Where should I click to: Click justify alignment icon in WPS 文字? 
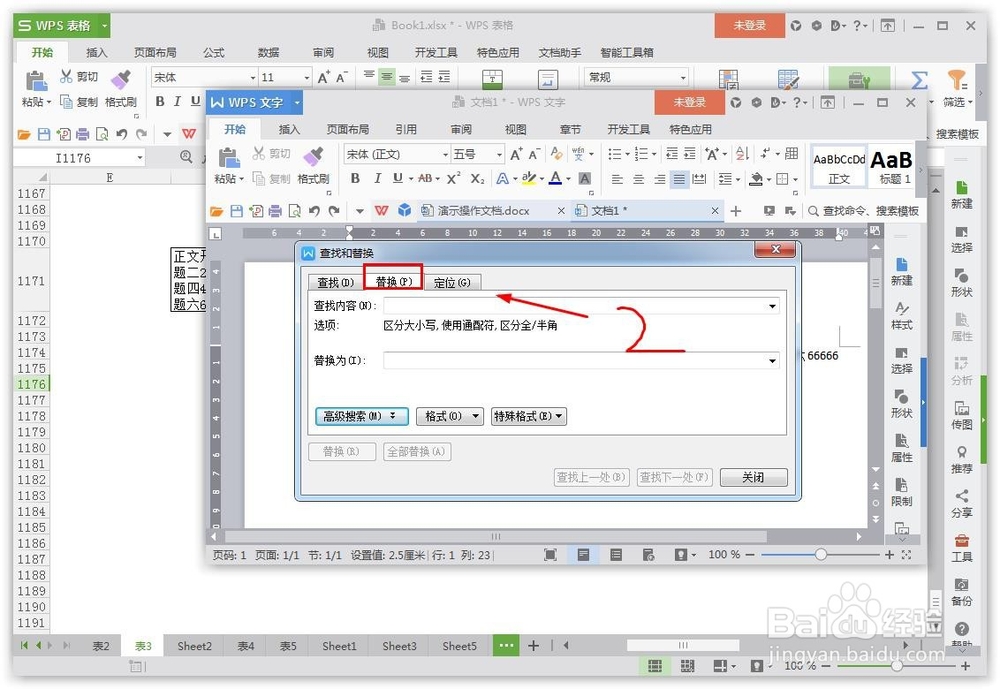coord(679,179)
